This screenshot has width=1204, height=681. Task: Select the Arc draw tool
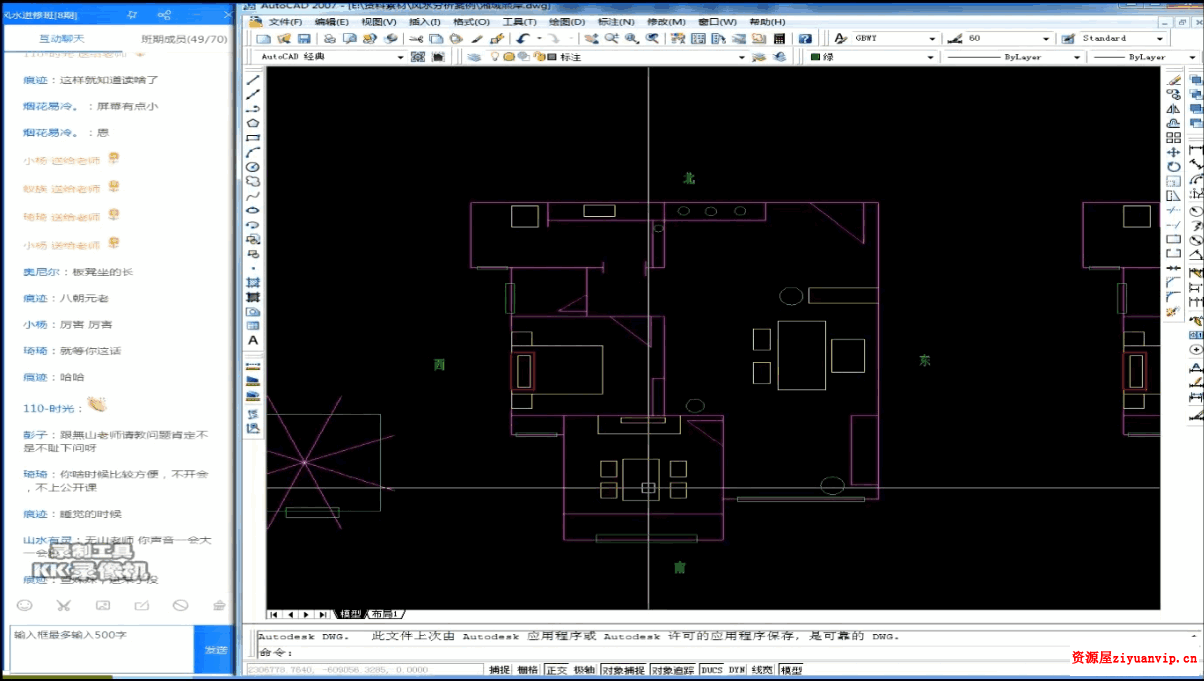[x=253, y=152]
